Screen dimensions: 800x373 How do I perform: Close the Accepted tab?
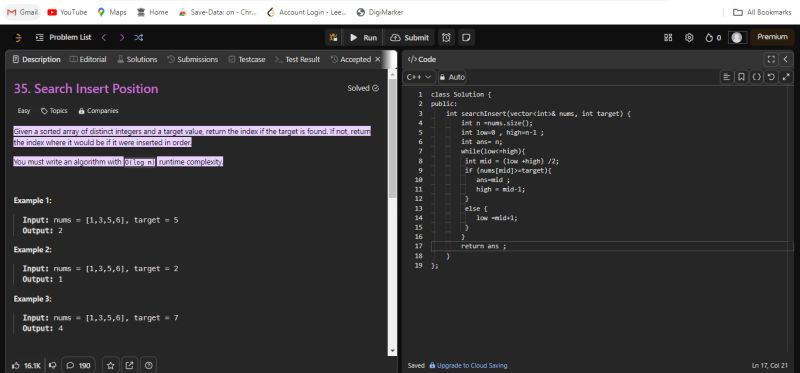pyautogui.click(x=378, y=59)
